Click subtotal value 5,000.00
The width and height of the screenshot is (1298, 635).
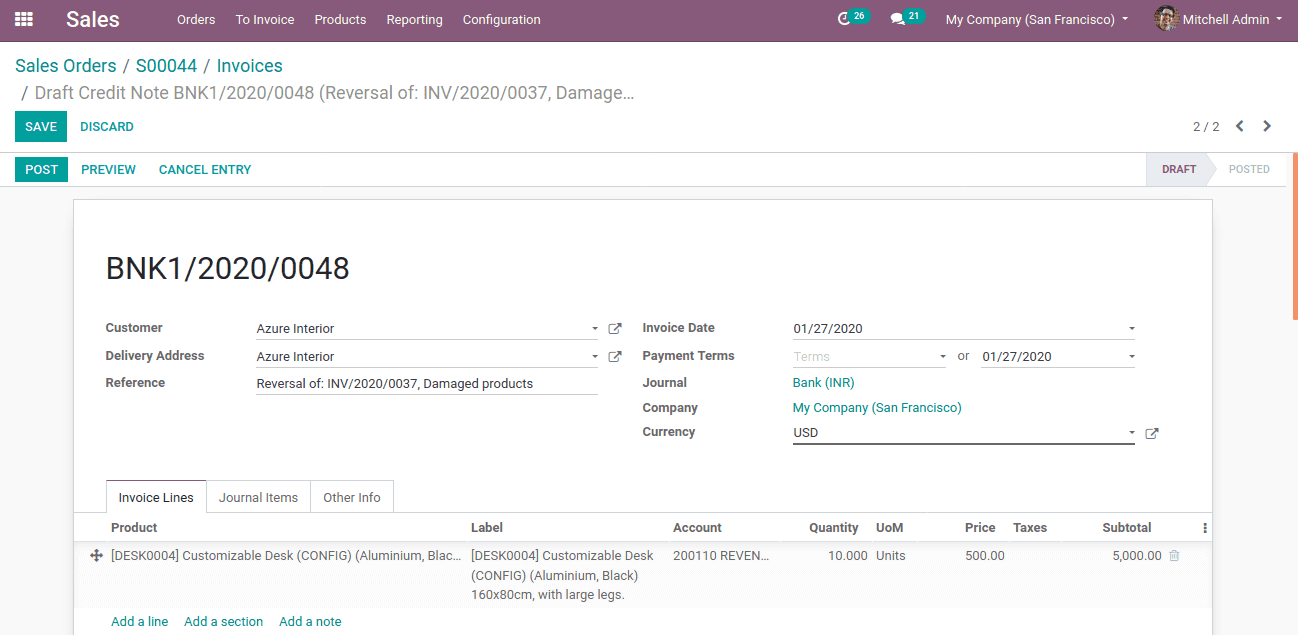[x=1137, y=556]
